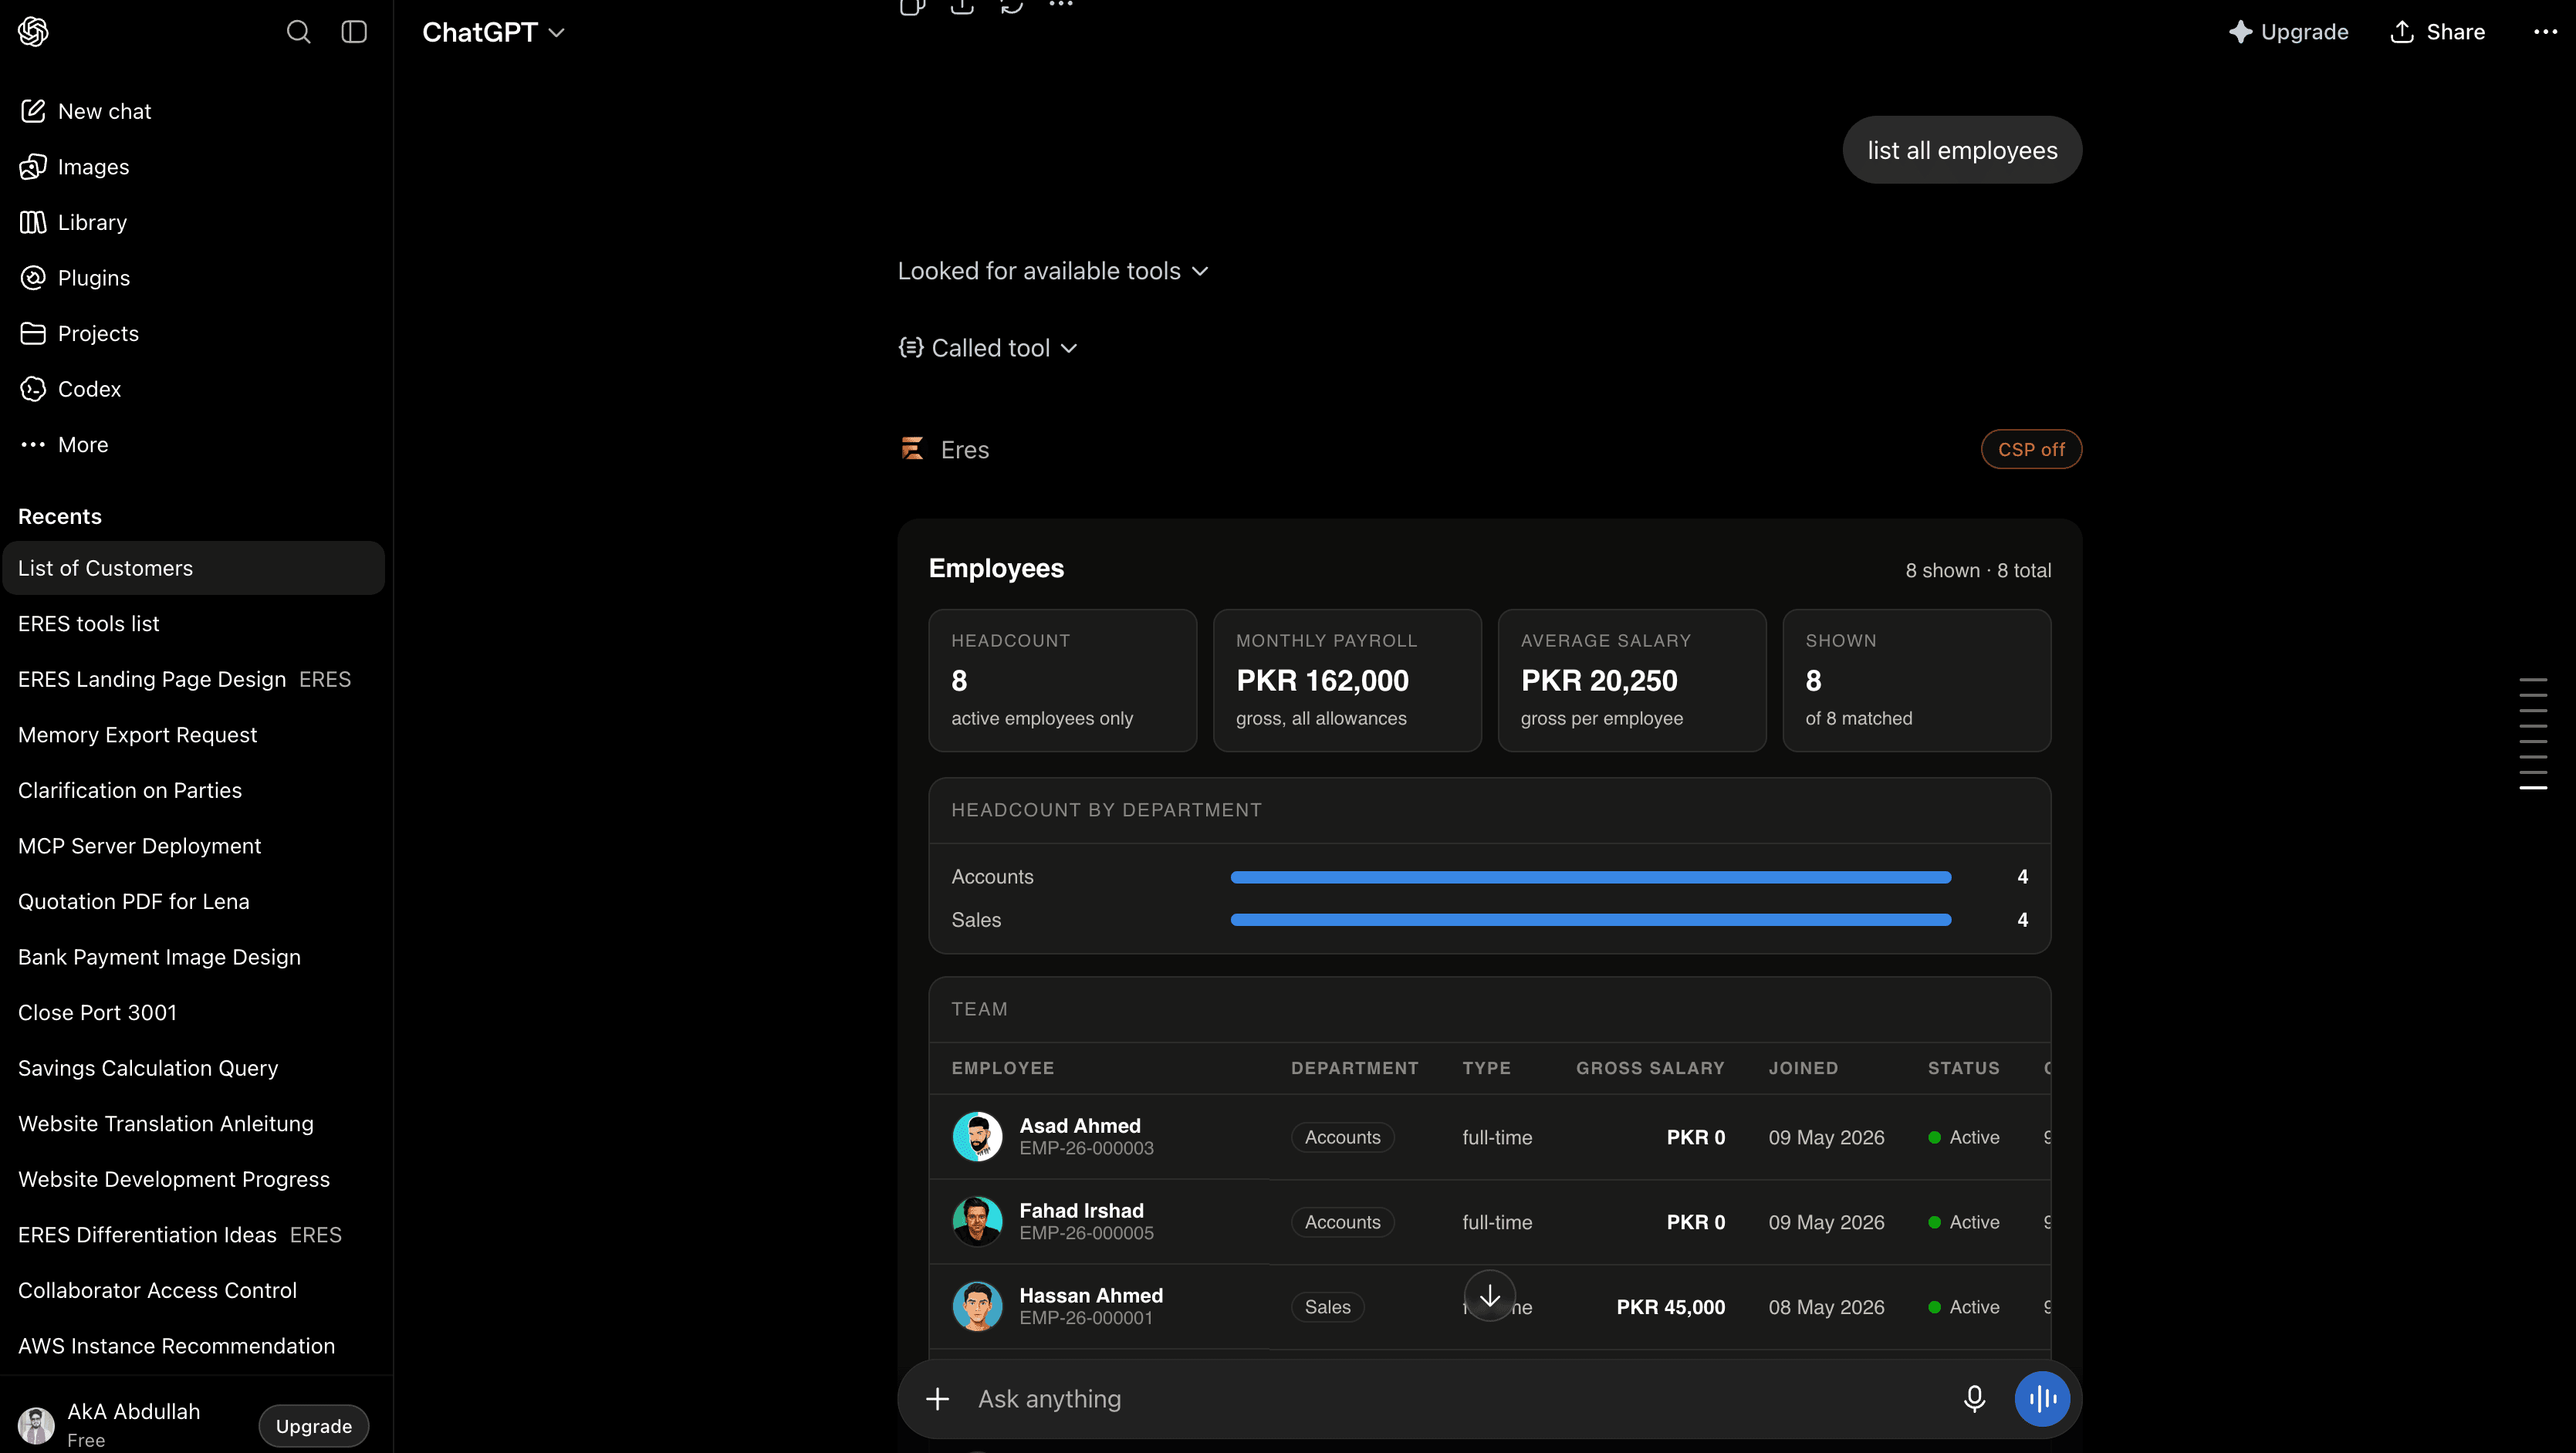2576x1453 pixels.
Task: Click the microphone dictation icon
Action: [1974, 1399]
